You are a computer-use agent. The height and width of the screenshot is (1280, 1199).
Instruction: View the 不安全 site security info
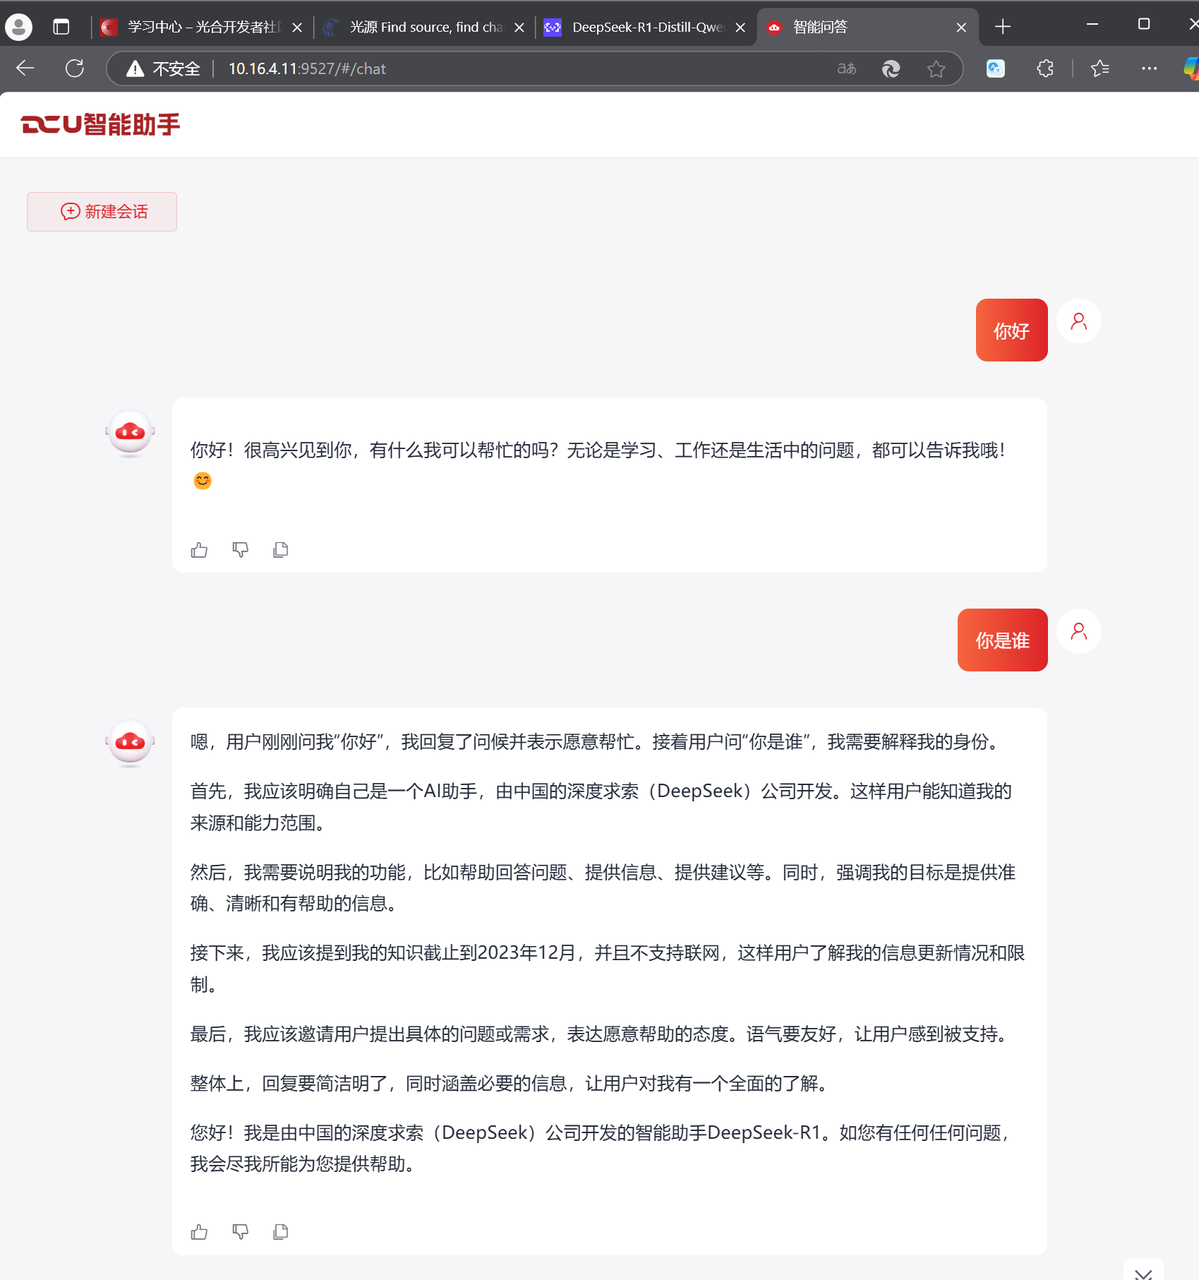point(163,69)
